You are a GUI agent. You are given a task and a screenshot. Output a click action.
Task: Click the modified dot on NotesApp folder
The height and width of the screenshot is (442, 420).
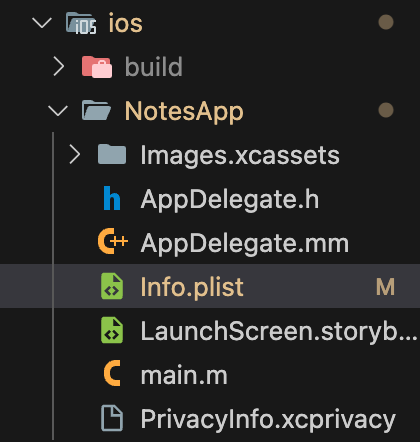coord(386,110)
